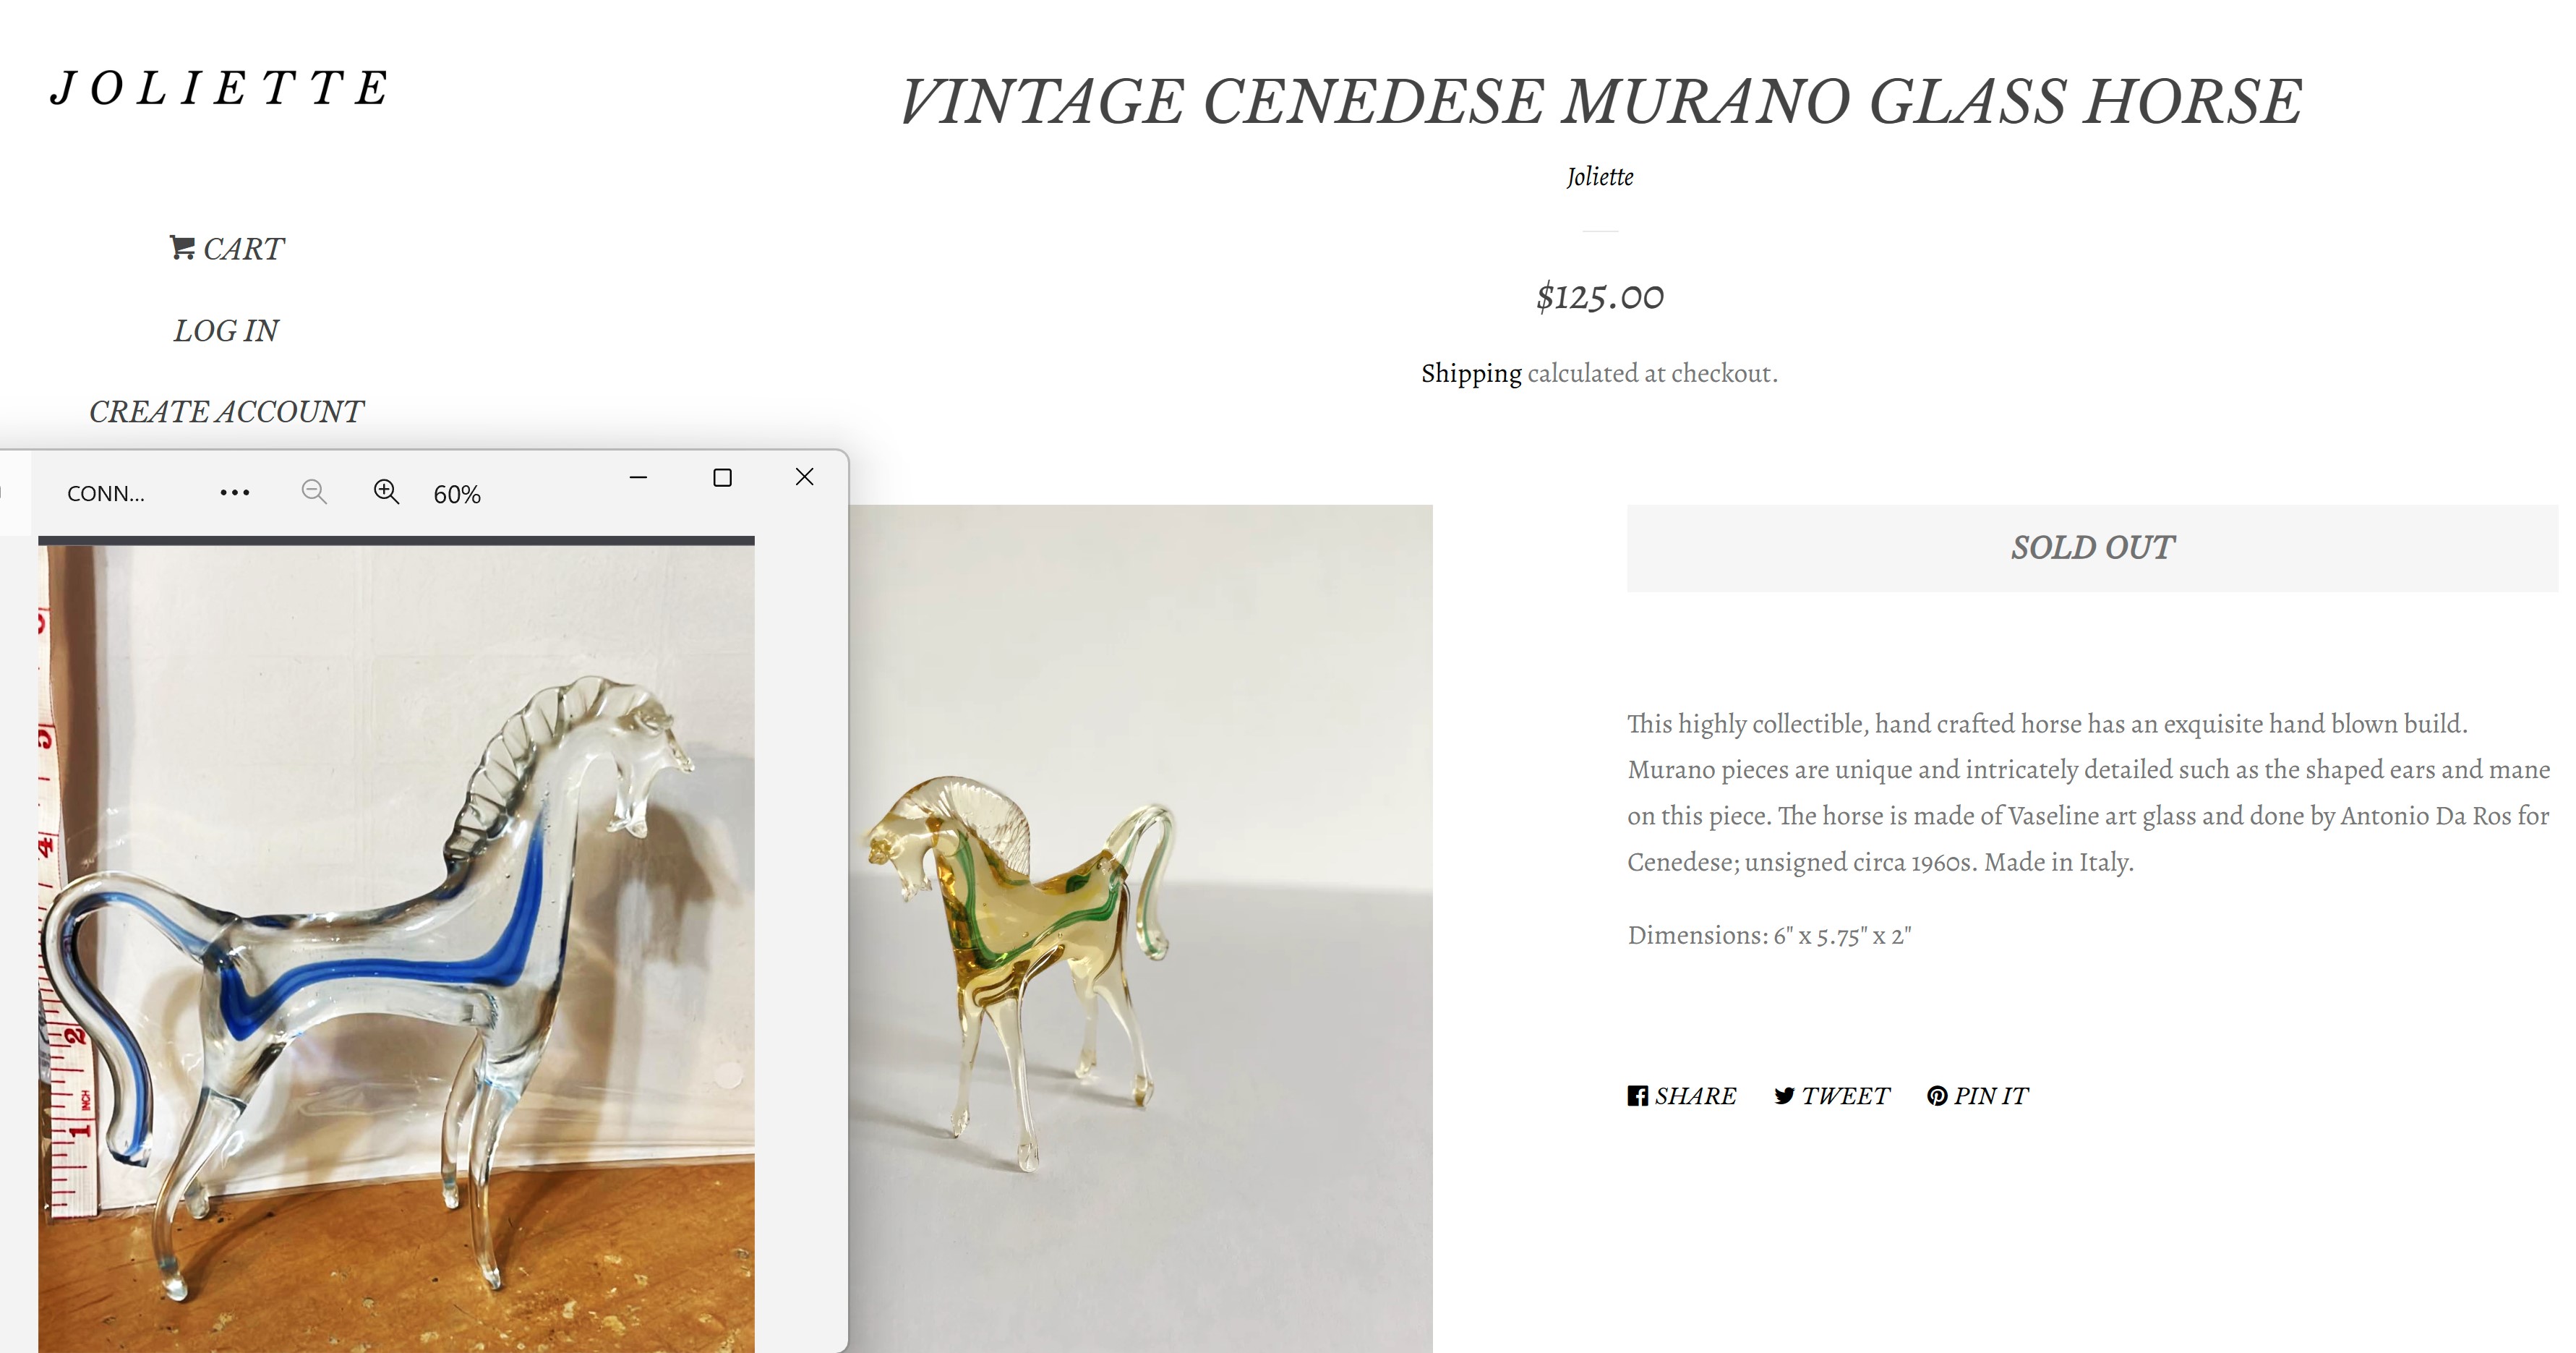The image size is (2576, 1353).
Task: Click the zoom out magnifier icon
Action: pyautogui.click(x=314, y=492)
